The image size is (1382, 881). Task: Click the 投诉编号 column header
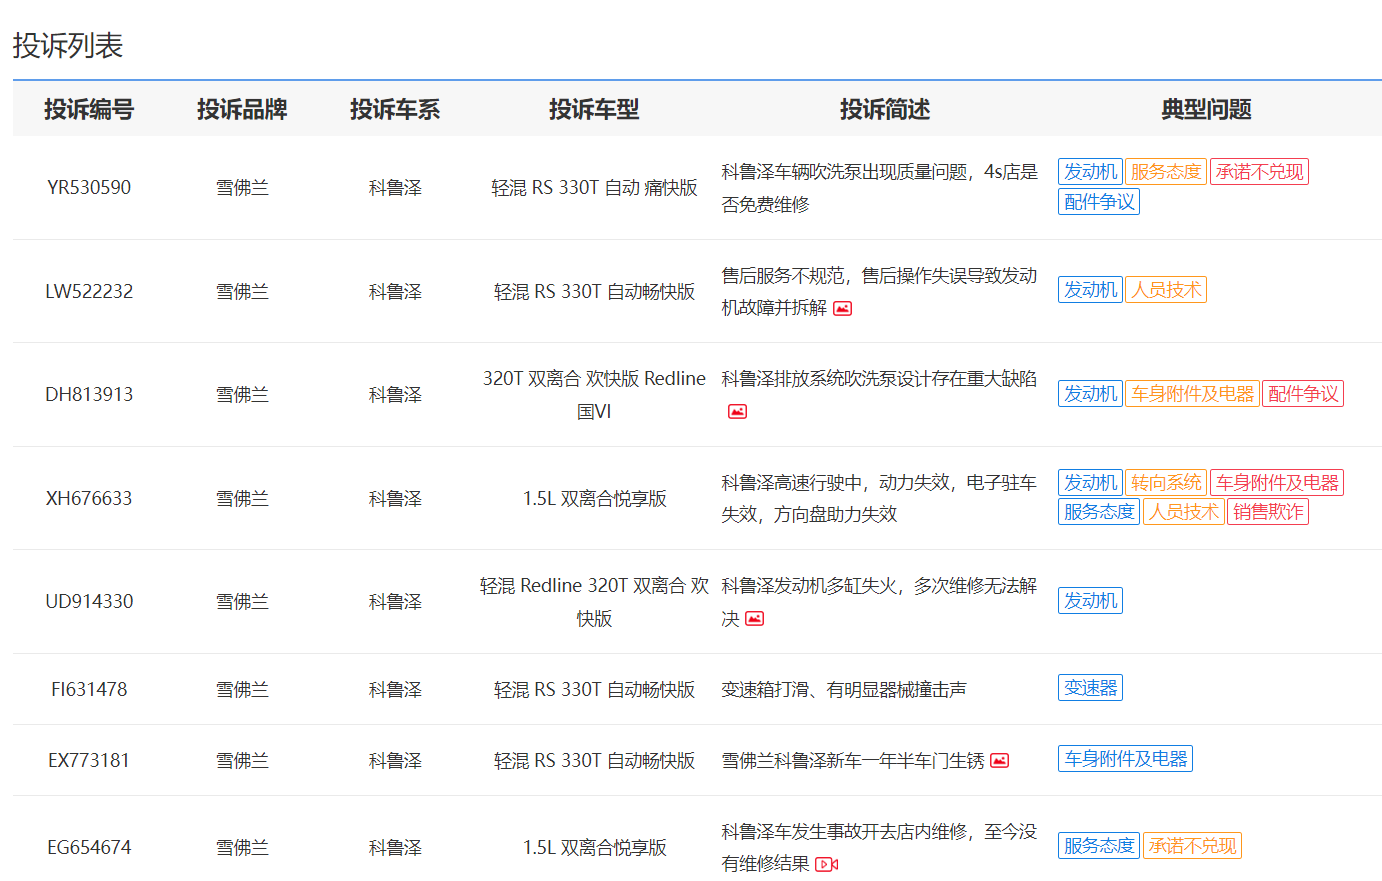pyautogui.click(x=89, y=109)
